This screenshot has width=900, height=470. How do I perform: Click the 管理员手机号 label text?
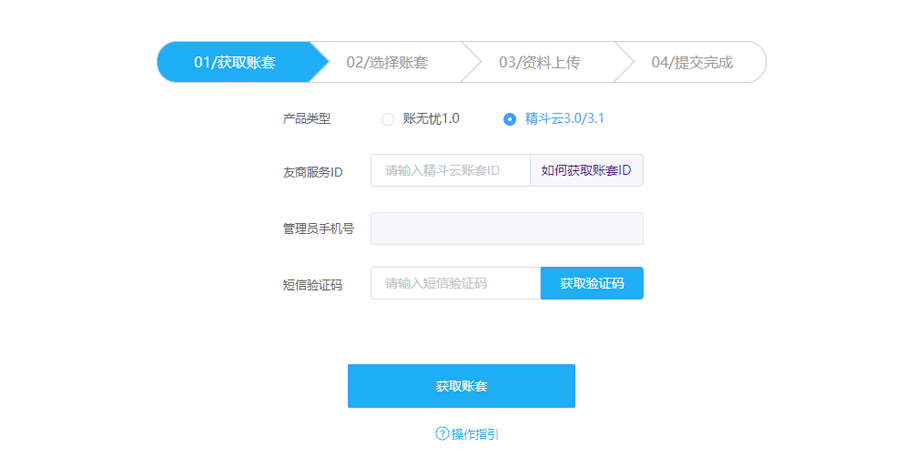[319, 229]
